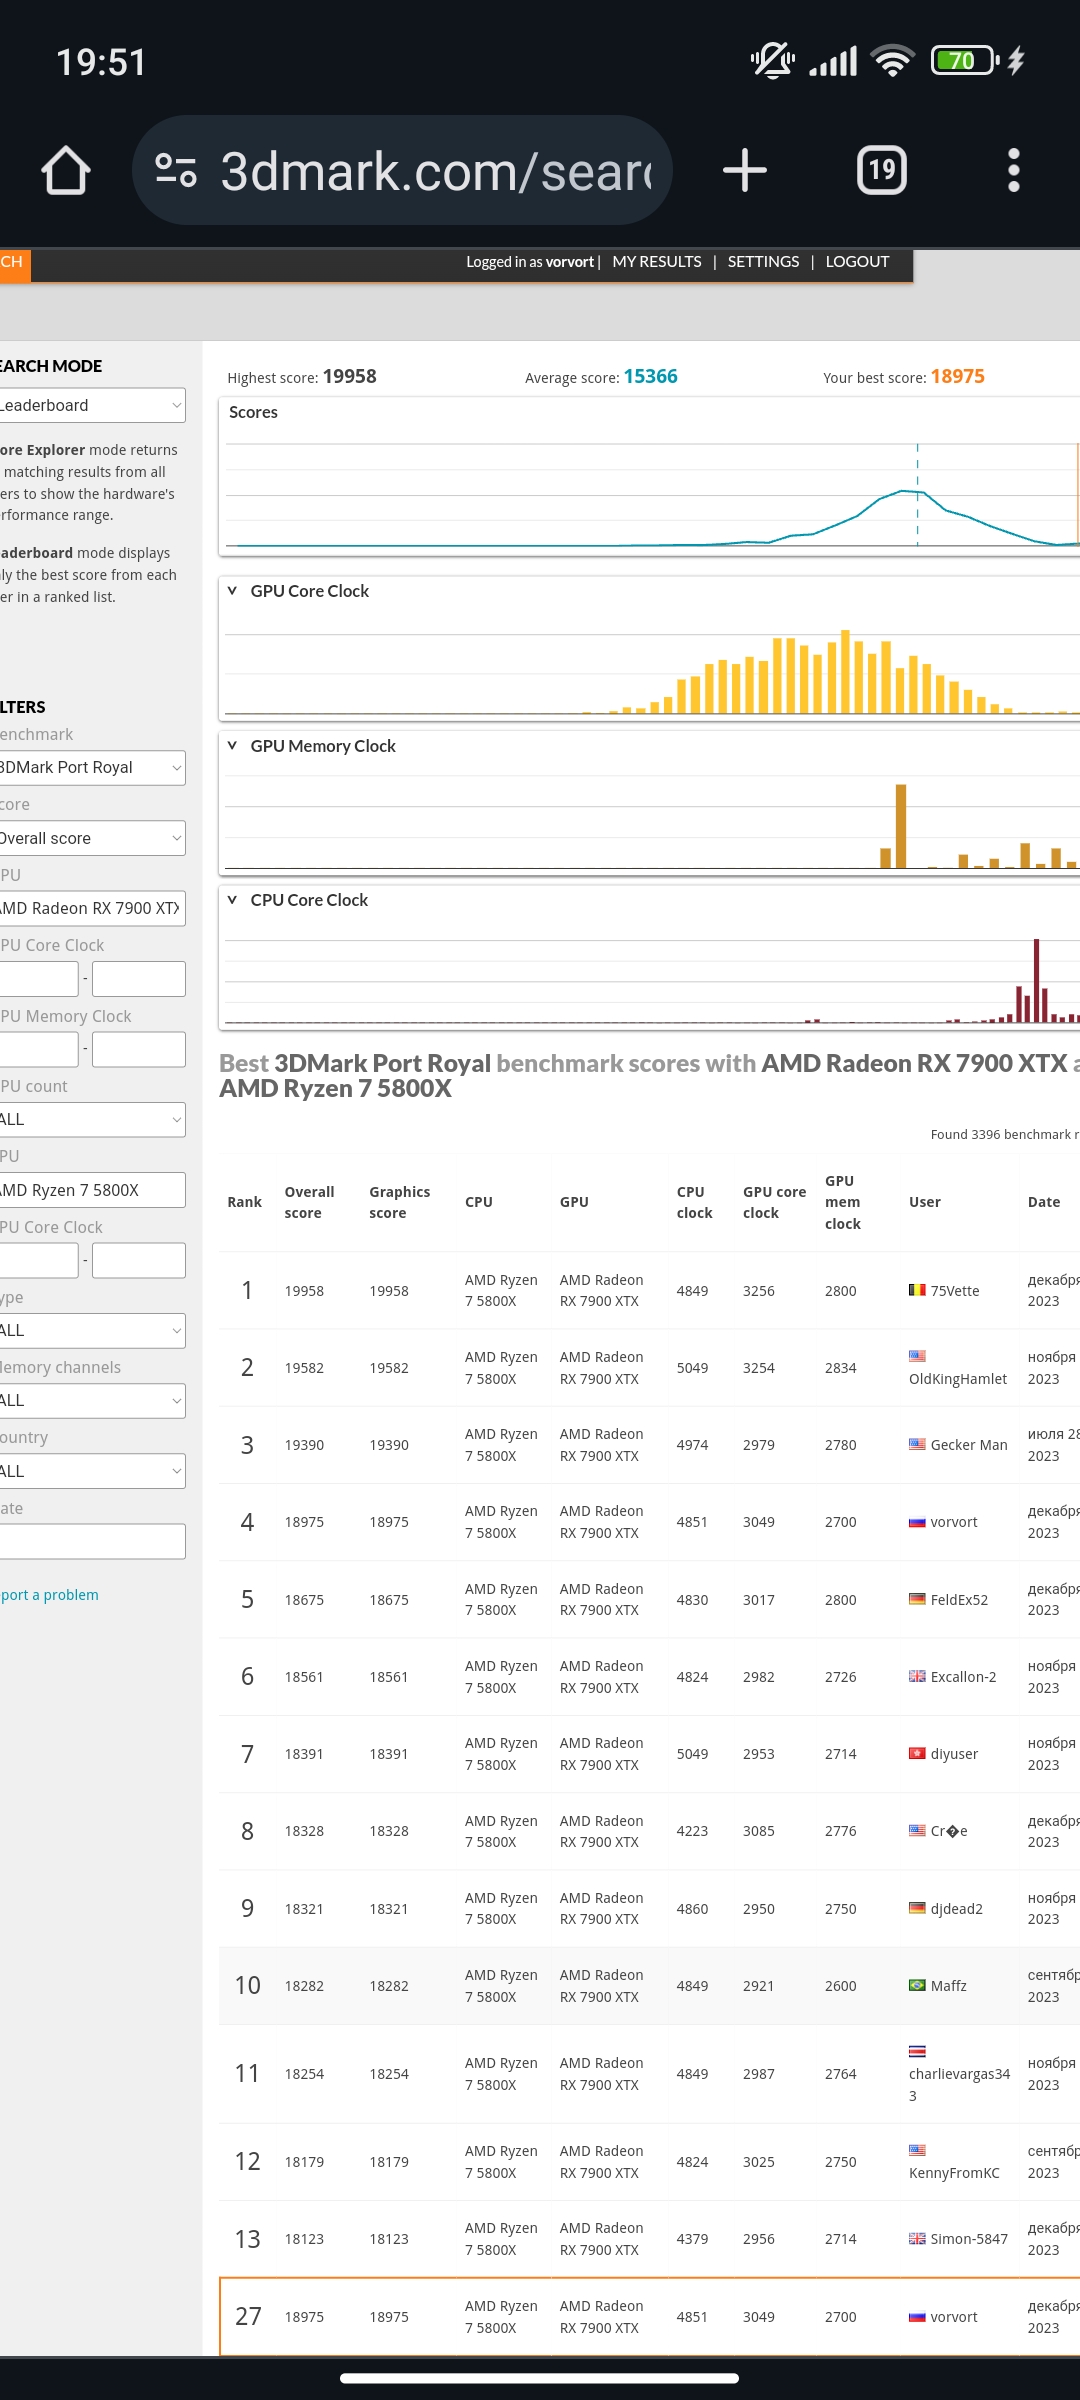Open user Maffz's result
This screenshot has width=1080, height=2400.
[948, 1986]
